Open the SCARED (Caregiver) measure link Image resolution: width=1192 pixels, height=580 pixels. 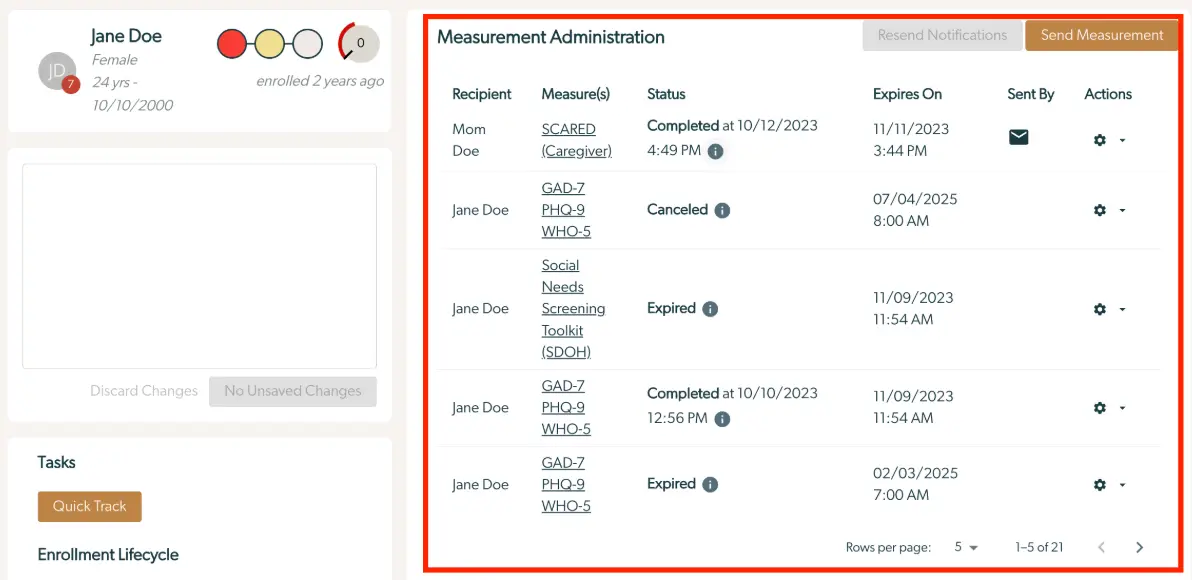[x=576, y=140]
